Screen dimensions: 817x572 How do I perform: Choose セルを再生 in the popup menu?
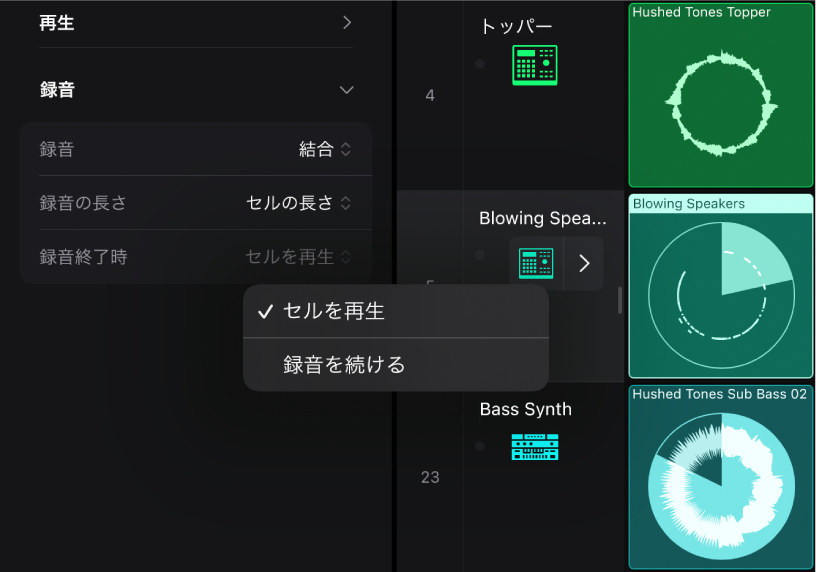pos(396,312)
